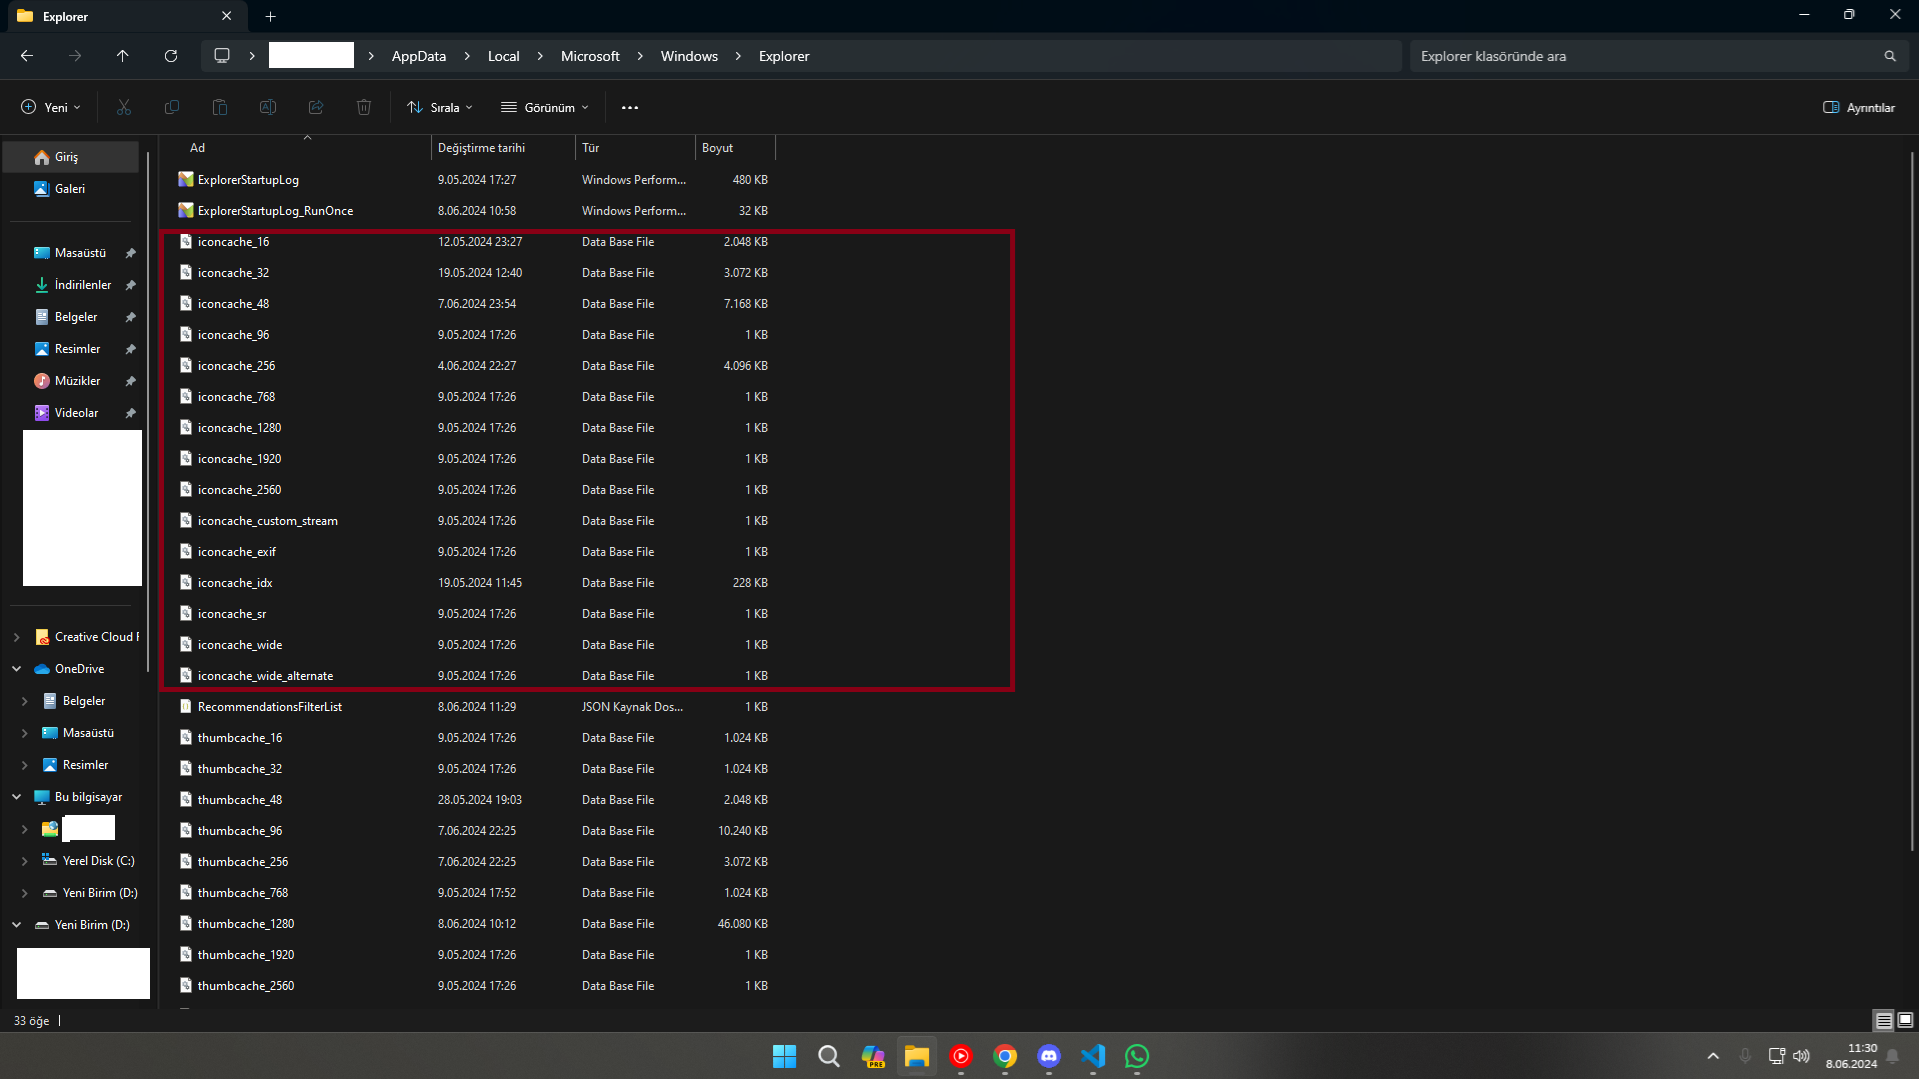The image size is (1919, 1079).
Task: Switch to the large thumbnails view toggle
Action: tap(1905, 1020)
